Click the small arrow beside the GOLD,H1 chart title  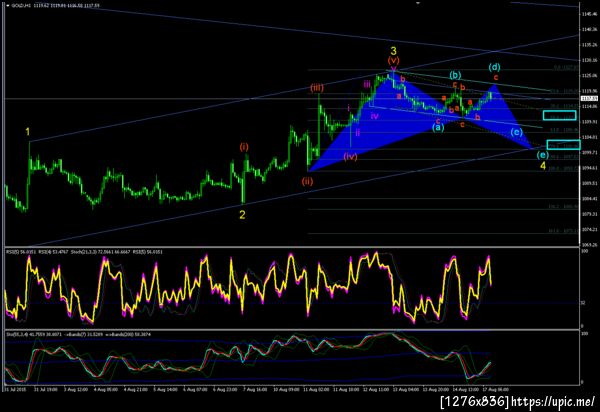click(8, 6)
